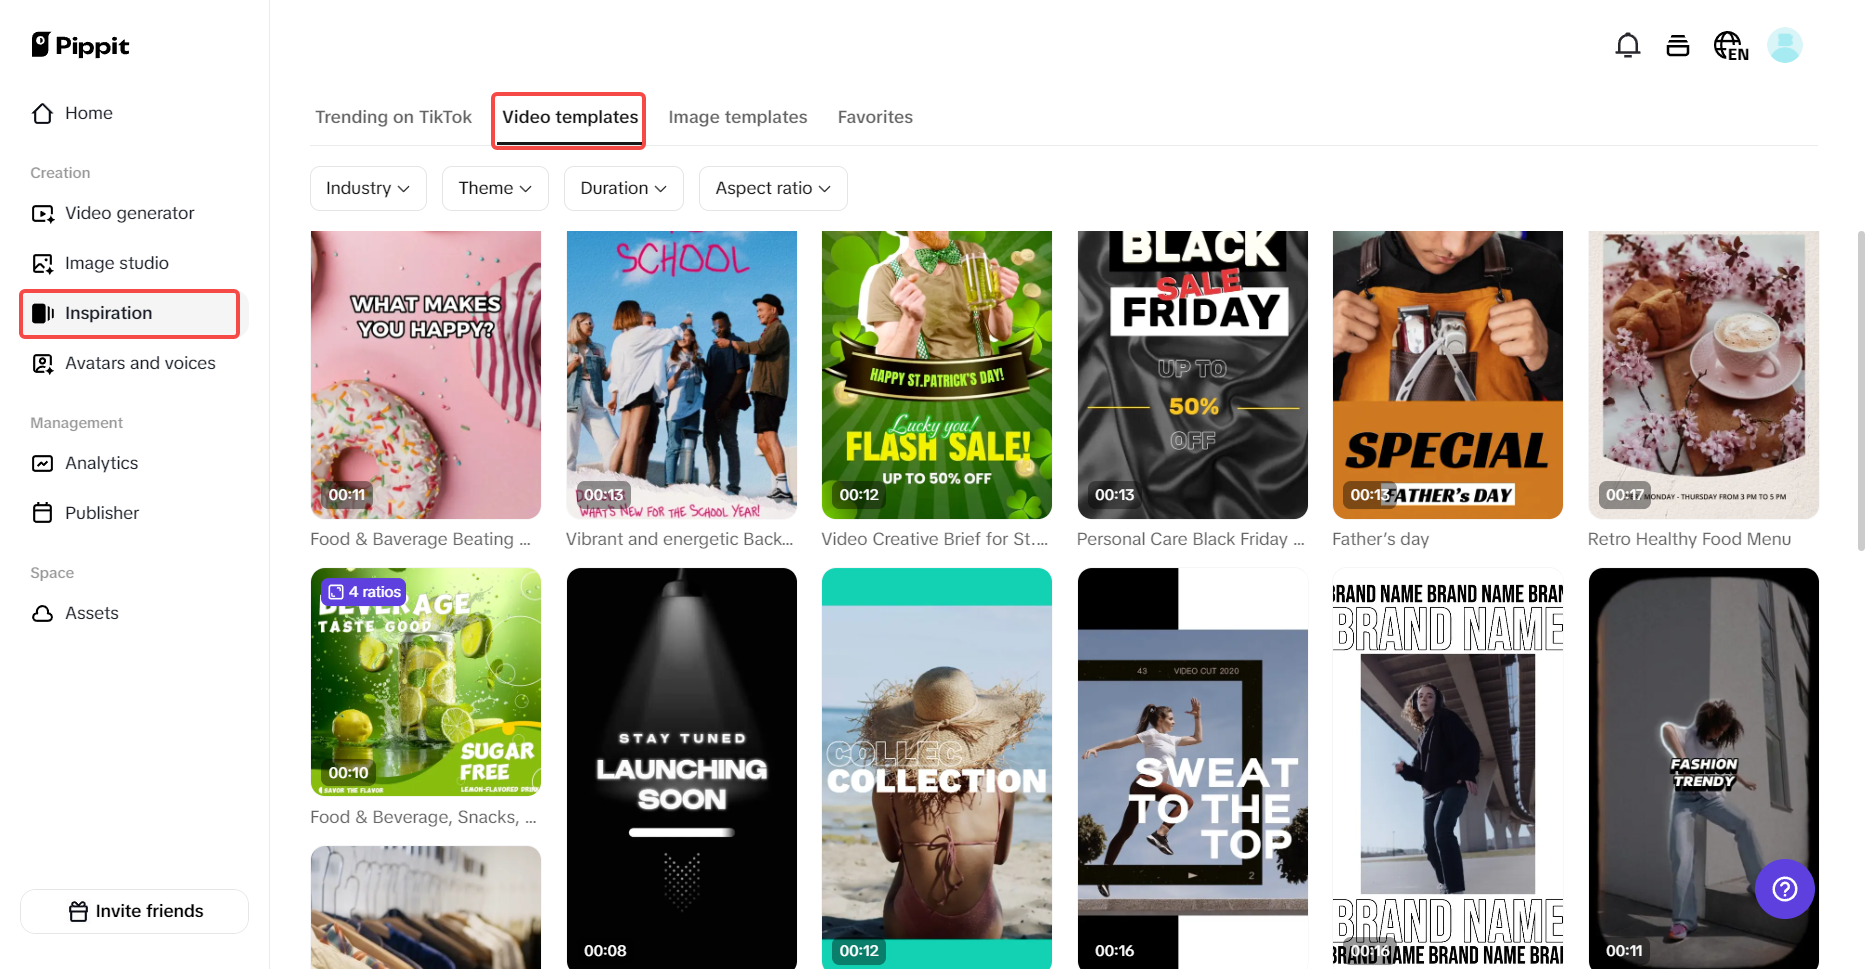Viewport: 1865px width, 969px height.
Task: Expand the Theme filter dropdown
Action: tap(495, 188)
